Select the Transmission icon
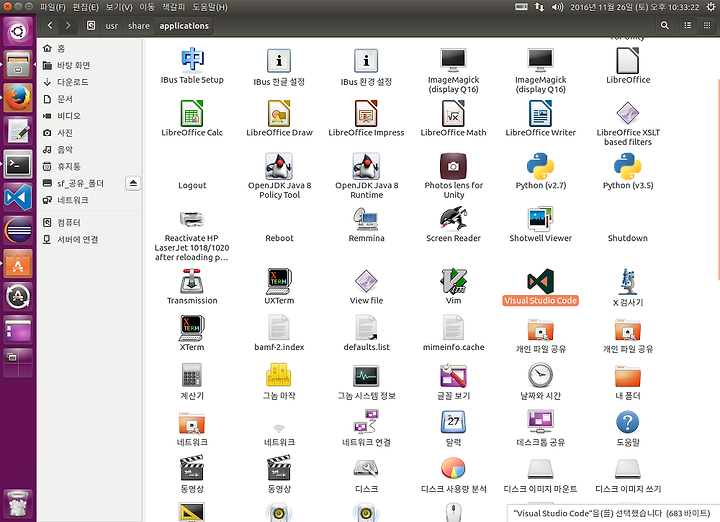720x522 pixels. [x=192, y=281]
